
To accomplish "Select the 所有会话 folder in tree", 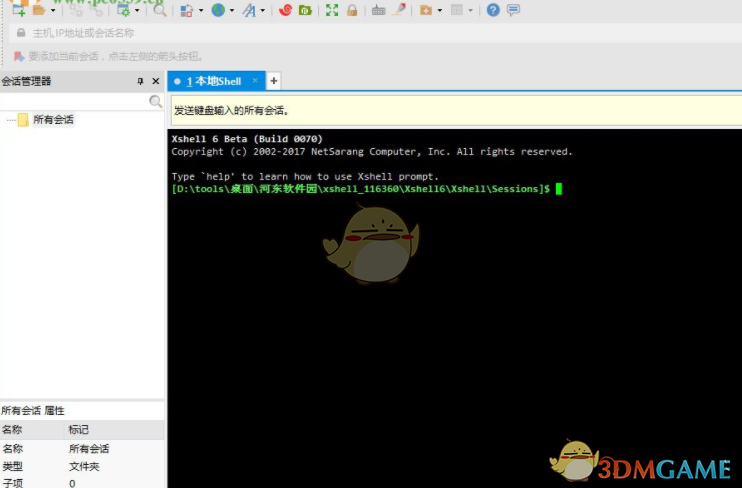I will point(53,120).
